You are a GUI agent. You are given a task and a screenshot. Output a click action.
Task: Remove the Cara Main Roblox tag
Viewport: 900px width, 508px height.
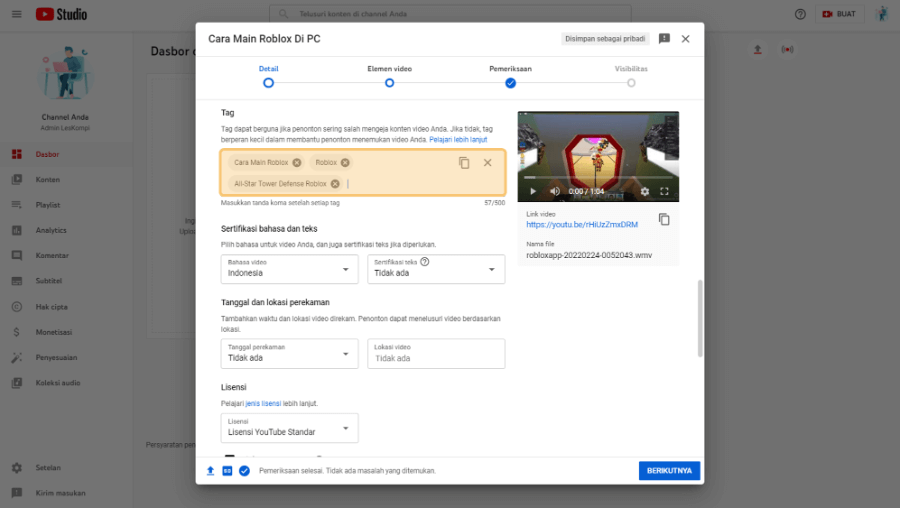point(297,162)
